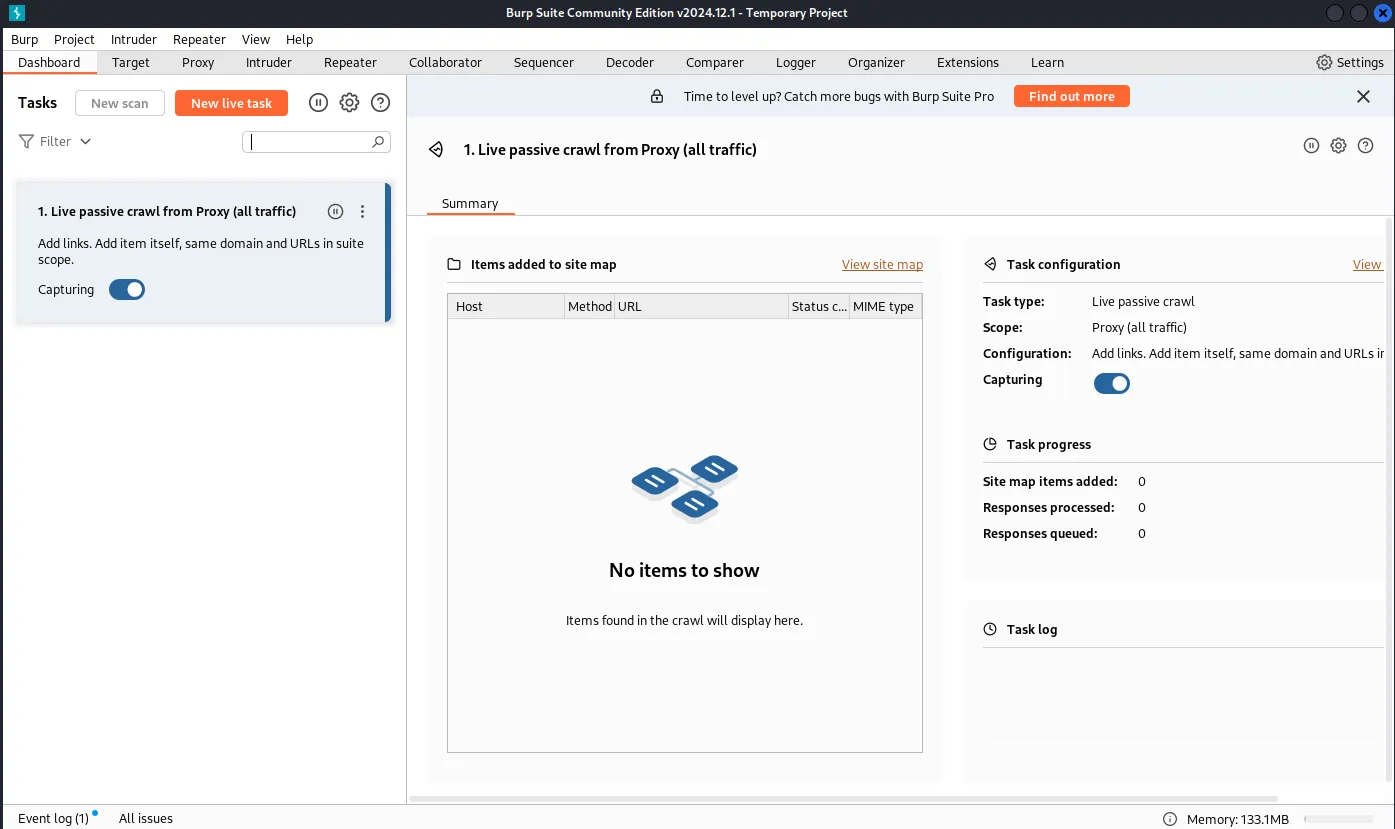Image resolution: width=1395 pixels, height=829 pixels.
Task: Sort the table by the Host column header
Action: pyautogui.click(x=506, y=307)
